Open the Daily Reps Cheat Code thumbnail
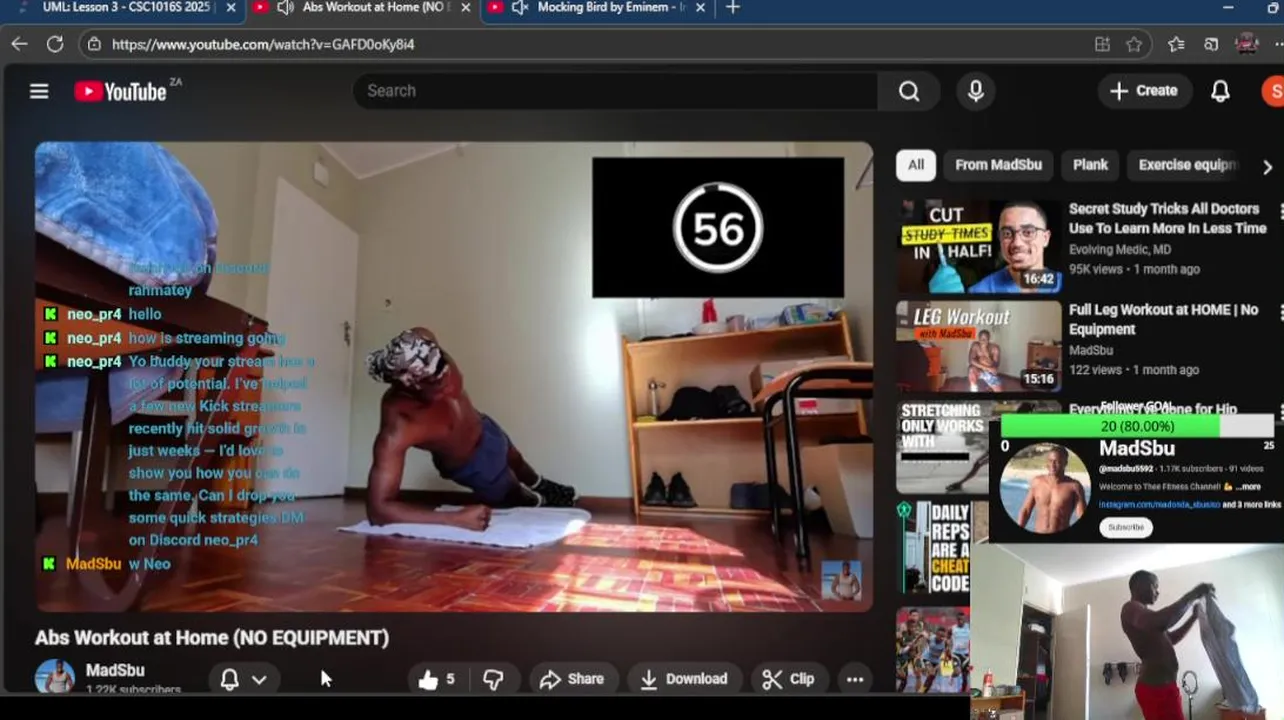This screenshot has height=720, width=1284. (x=934, y=549)
